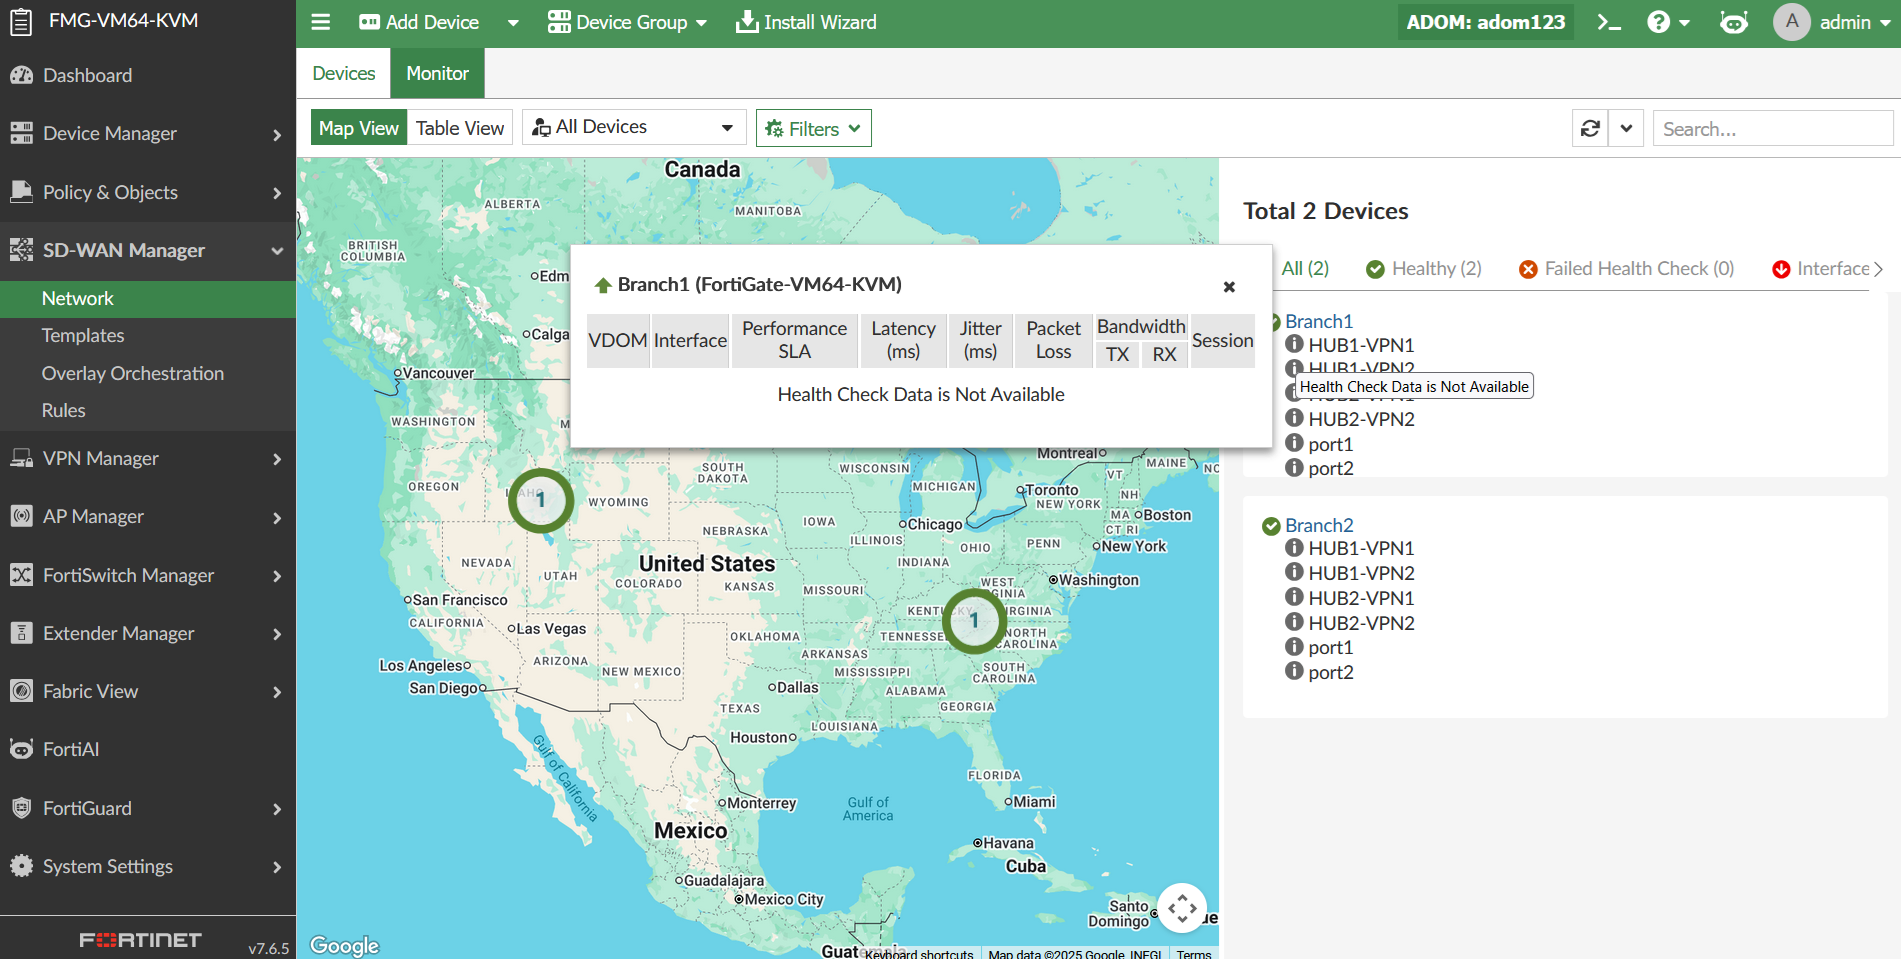1901x959 pixels.
Task: Select Map View toggle
Action: 359,128
